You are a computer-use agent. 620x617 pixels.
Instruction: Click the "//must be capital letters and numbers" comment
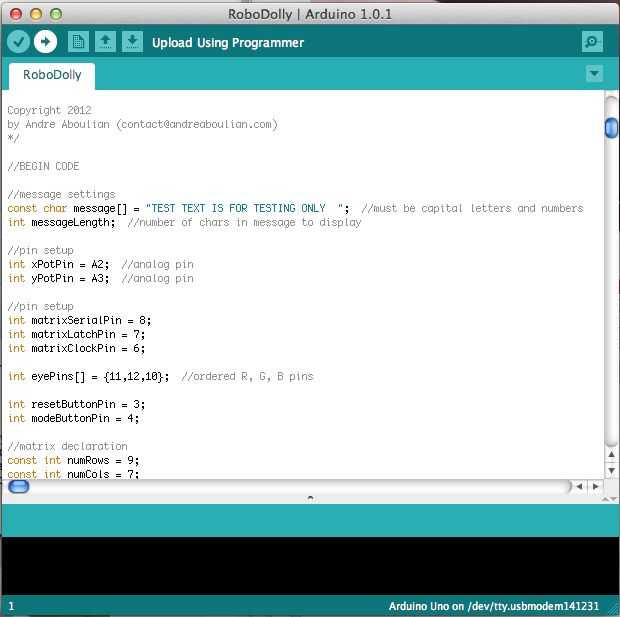(472, 208)
